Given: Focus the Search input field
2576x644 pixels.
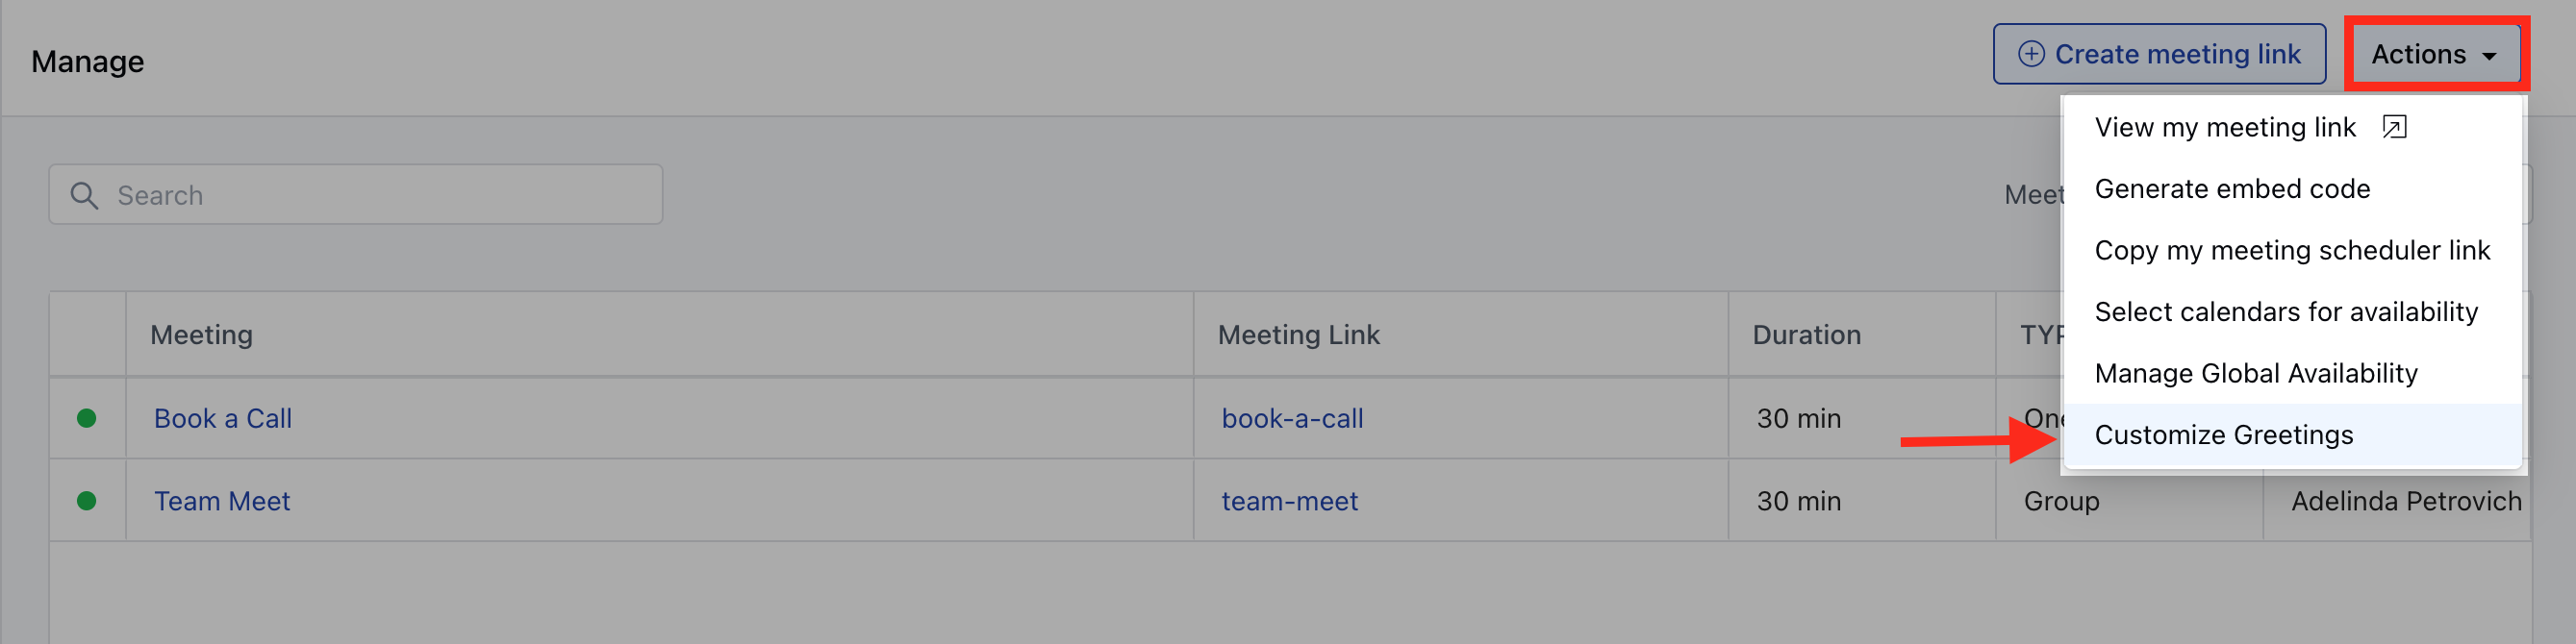Looking at the screenshot, I should (356, 195).
